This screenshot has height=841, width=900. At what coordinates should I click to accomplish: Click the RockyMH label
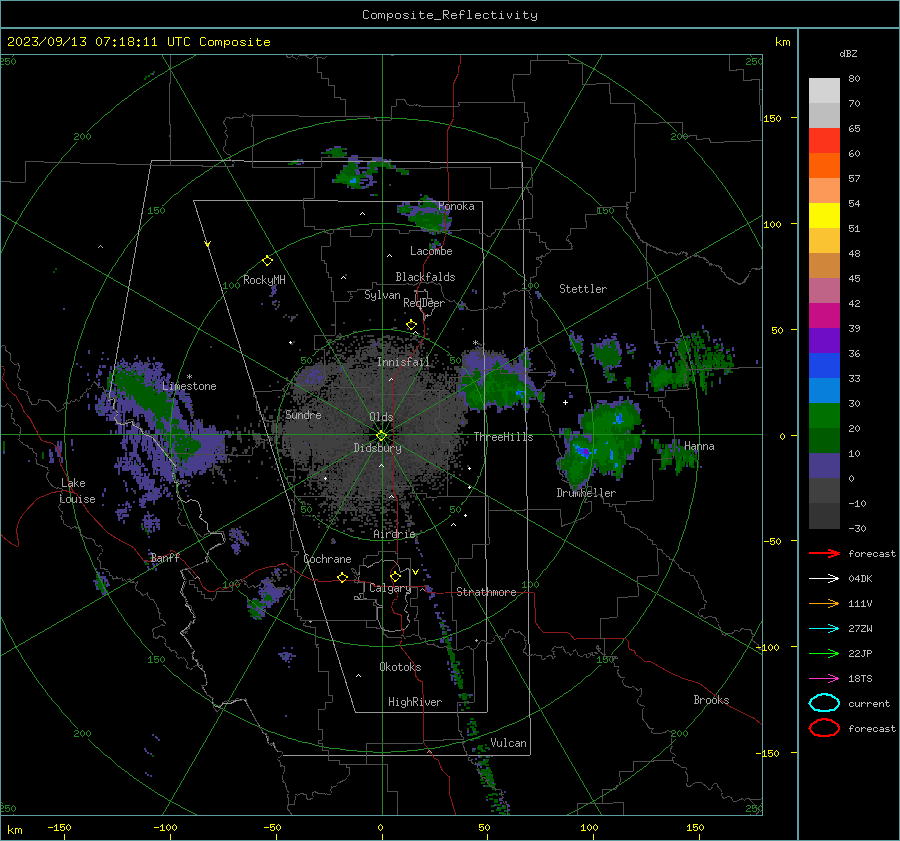coord(264,280)
